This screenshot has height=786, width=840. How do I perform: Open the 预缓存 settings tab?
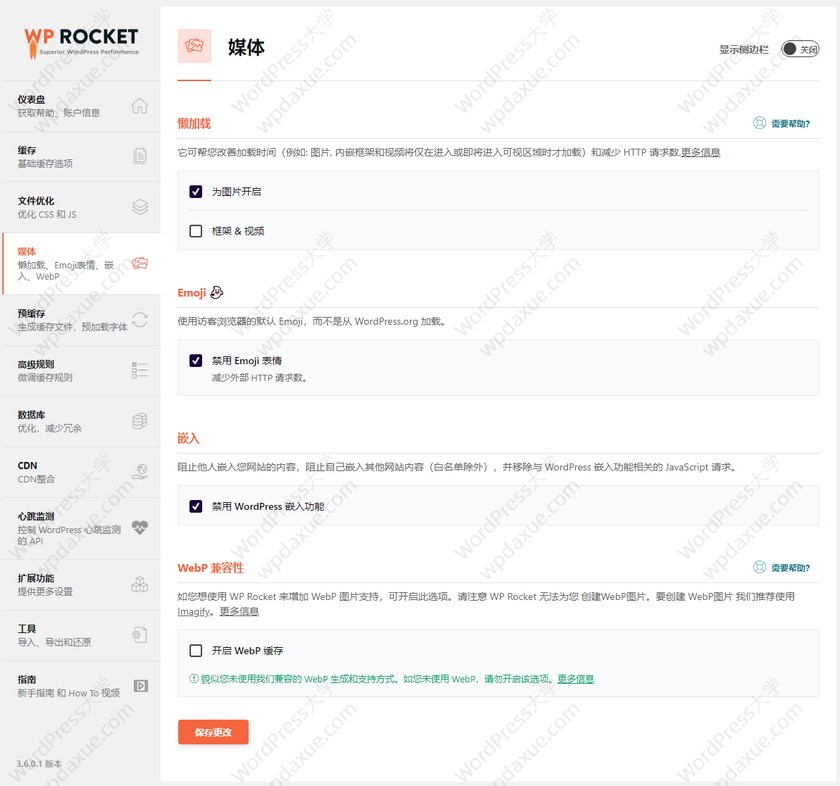pyautogui.click(x=81, y=320)
